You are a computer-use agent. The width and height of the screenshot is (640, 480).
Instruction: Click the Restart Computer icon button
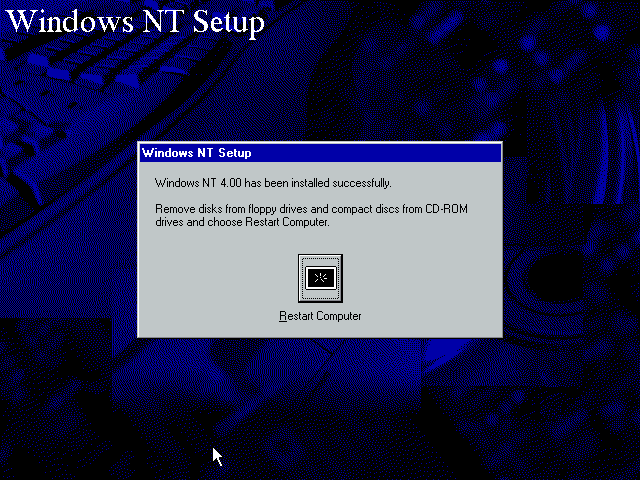(x=320, y=278)
